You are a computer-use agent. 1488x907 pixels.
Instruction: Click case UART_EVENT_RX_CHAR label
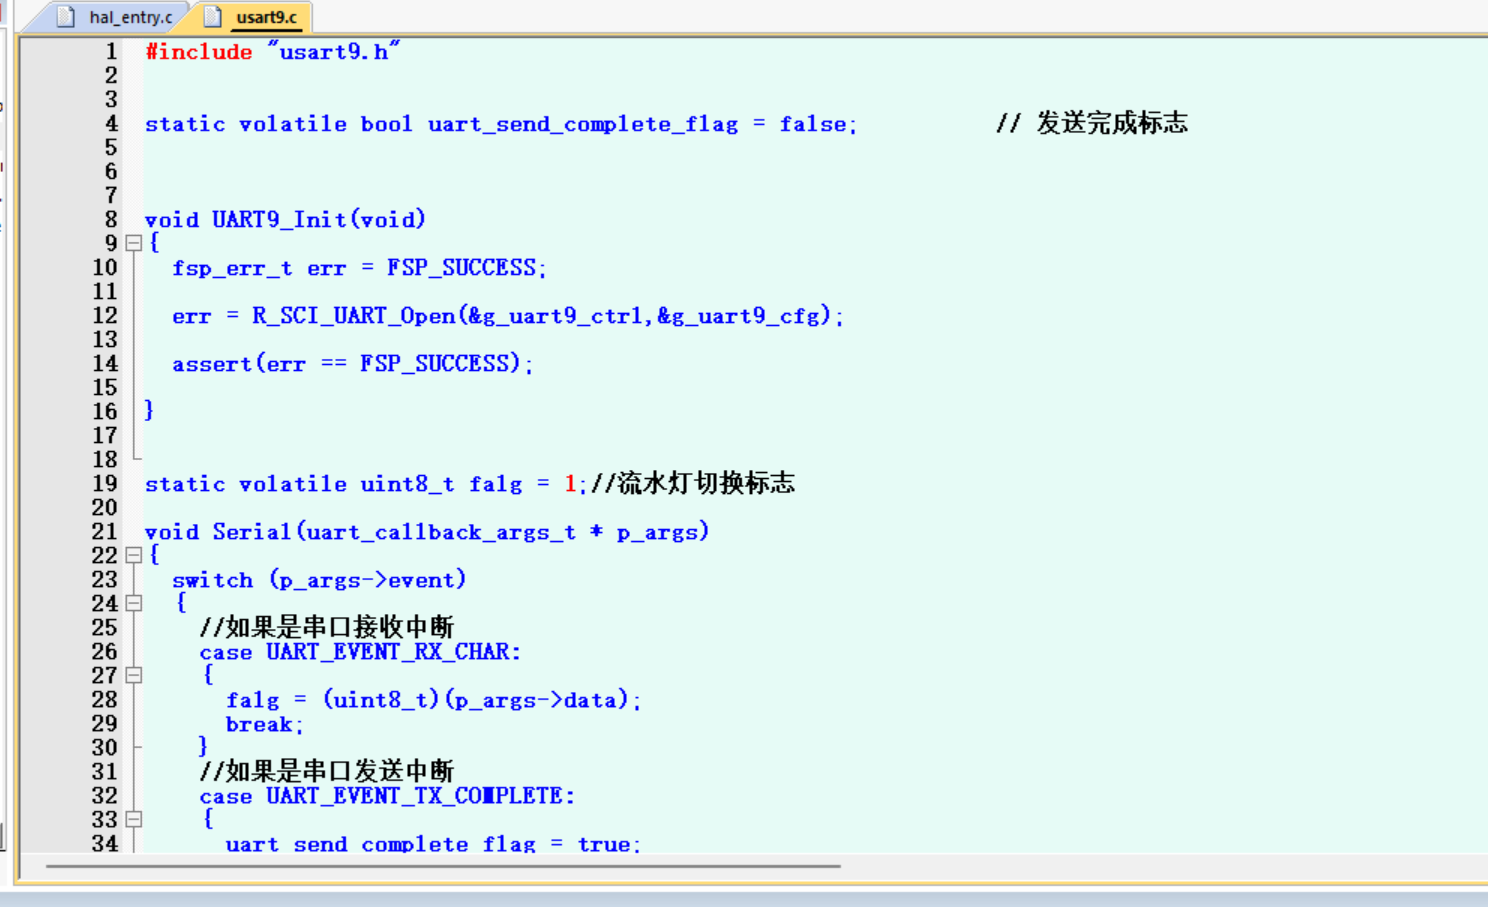point(360,652)
